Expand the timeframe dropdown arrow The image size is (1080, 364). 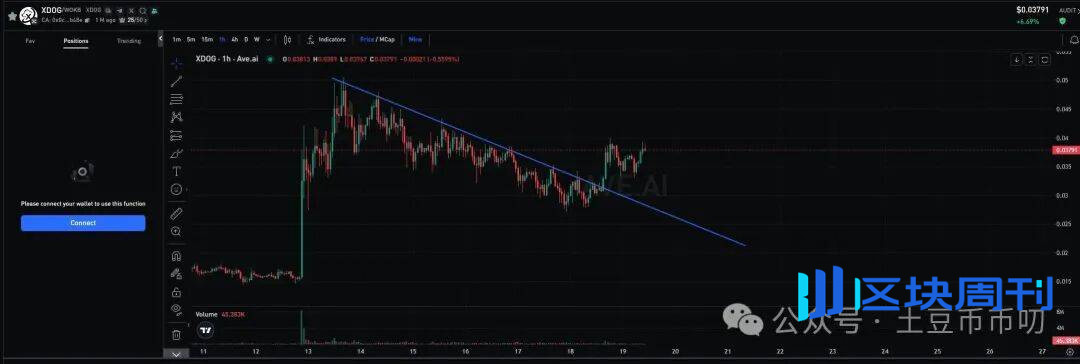pos(268,40)
